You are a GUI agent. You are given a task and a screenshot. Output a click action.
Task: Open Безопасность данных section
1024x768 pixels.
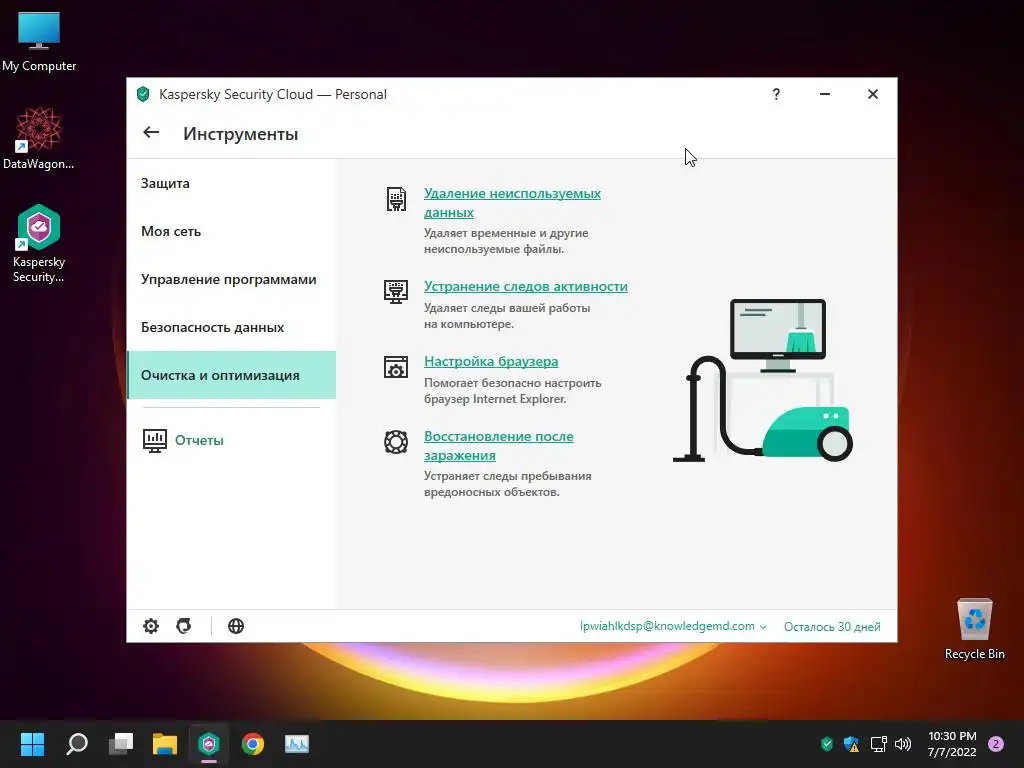tap(231, 327)
